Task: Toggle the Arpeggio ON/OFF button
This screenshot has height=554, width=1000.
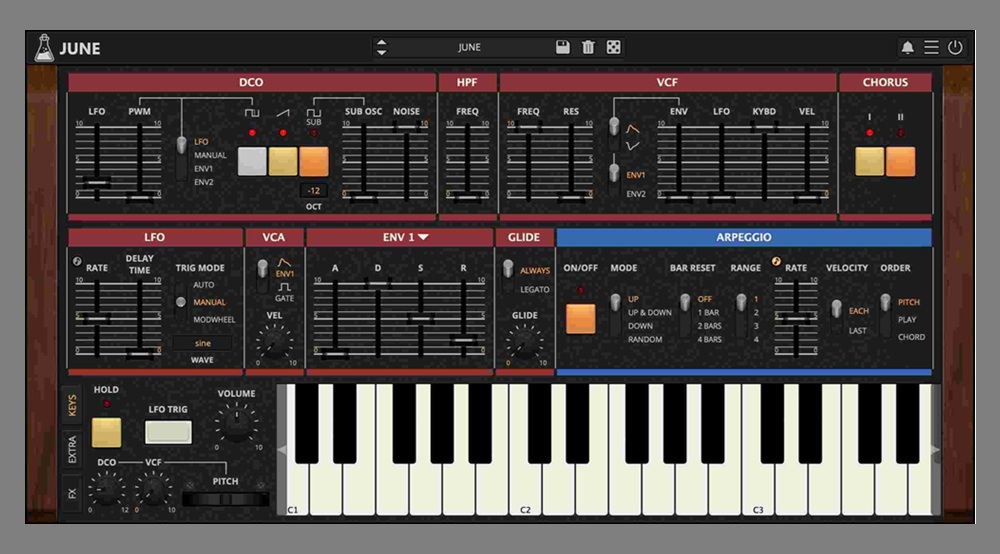Action: [580, 318]
